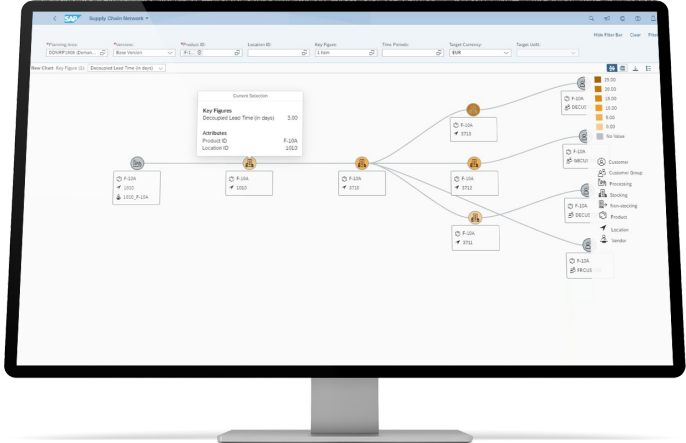The width and height of the screenshot is (686, 443).
Task: Expand the Target Currency EUR dropdown
Action: (x=506, y=52)
